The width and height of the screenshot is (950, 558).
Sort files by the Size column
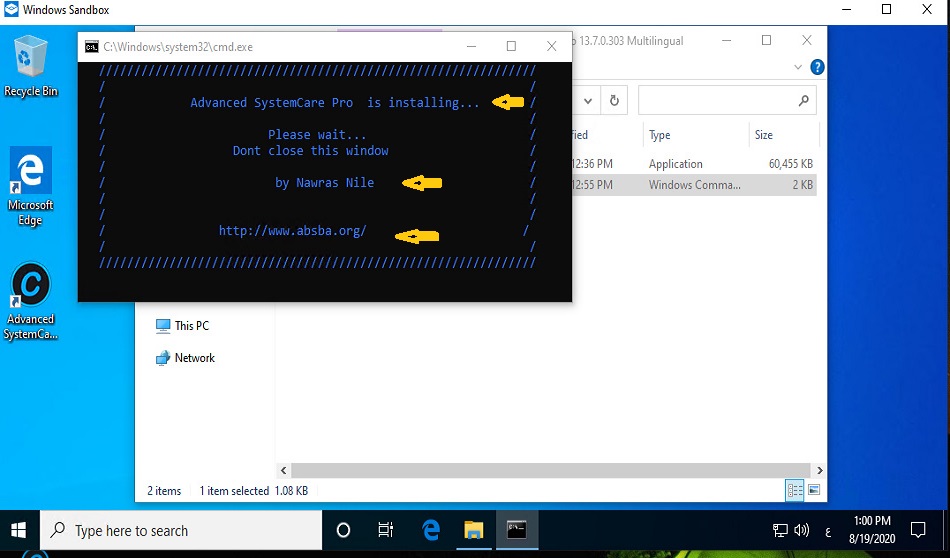pos(765,135)
